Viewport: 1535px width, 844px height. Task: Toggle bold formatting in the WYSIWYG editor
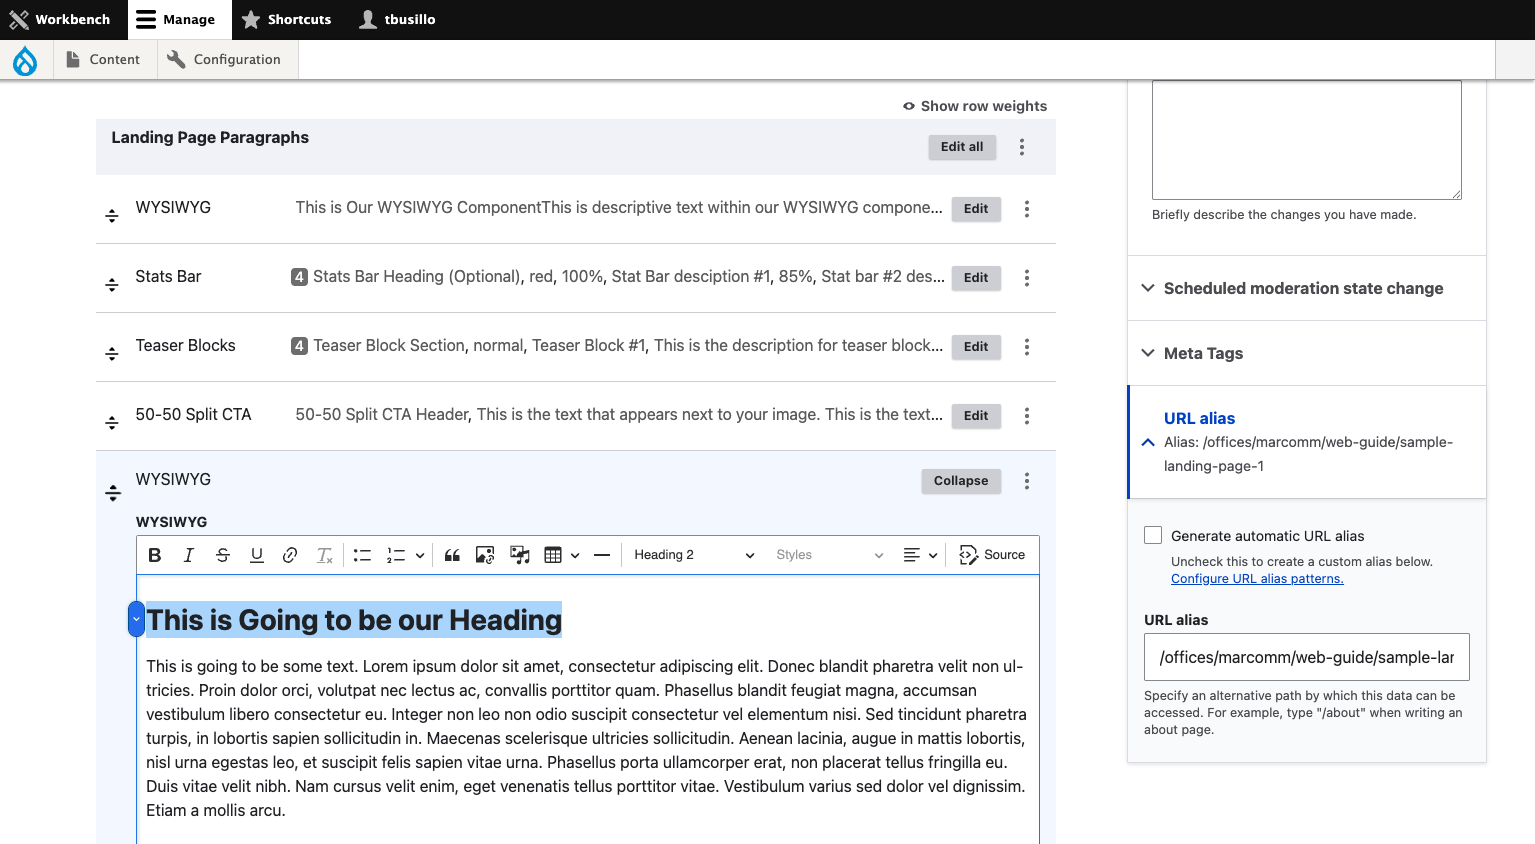tap(155, 555)
